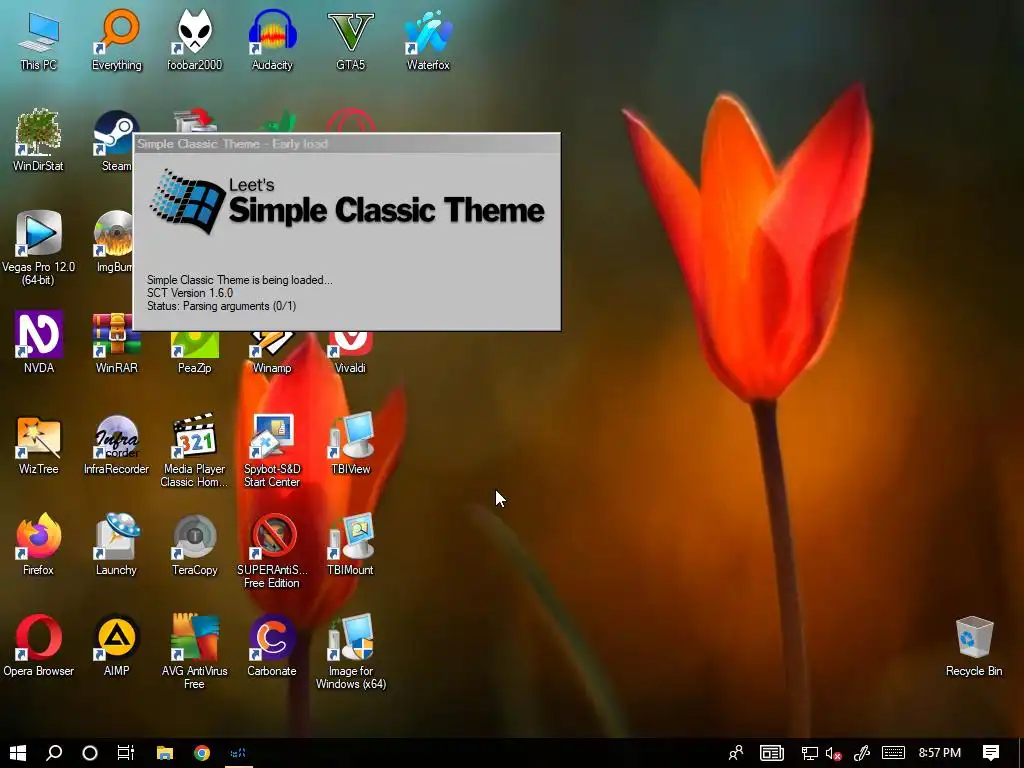Select the WizTree desktop shortcut

pyautogui.click(x=39, y=444)
